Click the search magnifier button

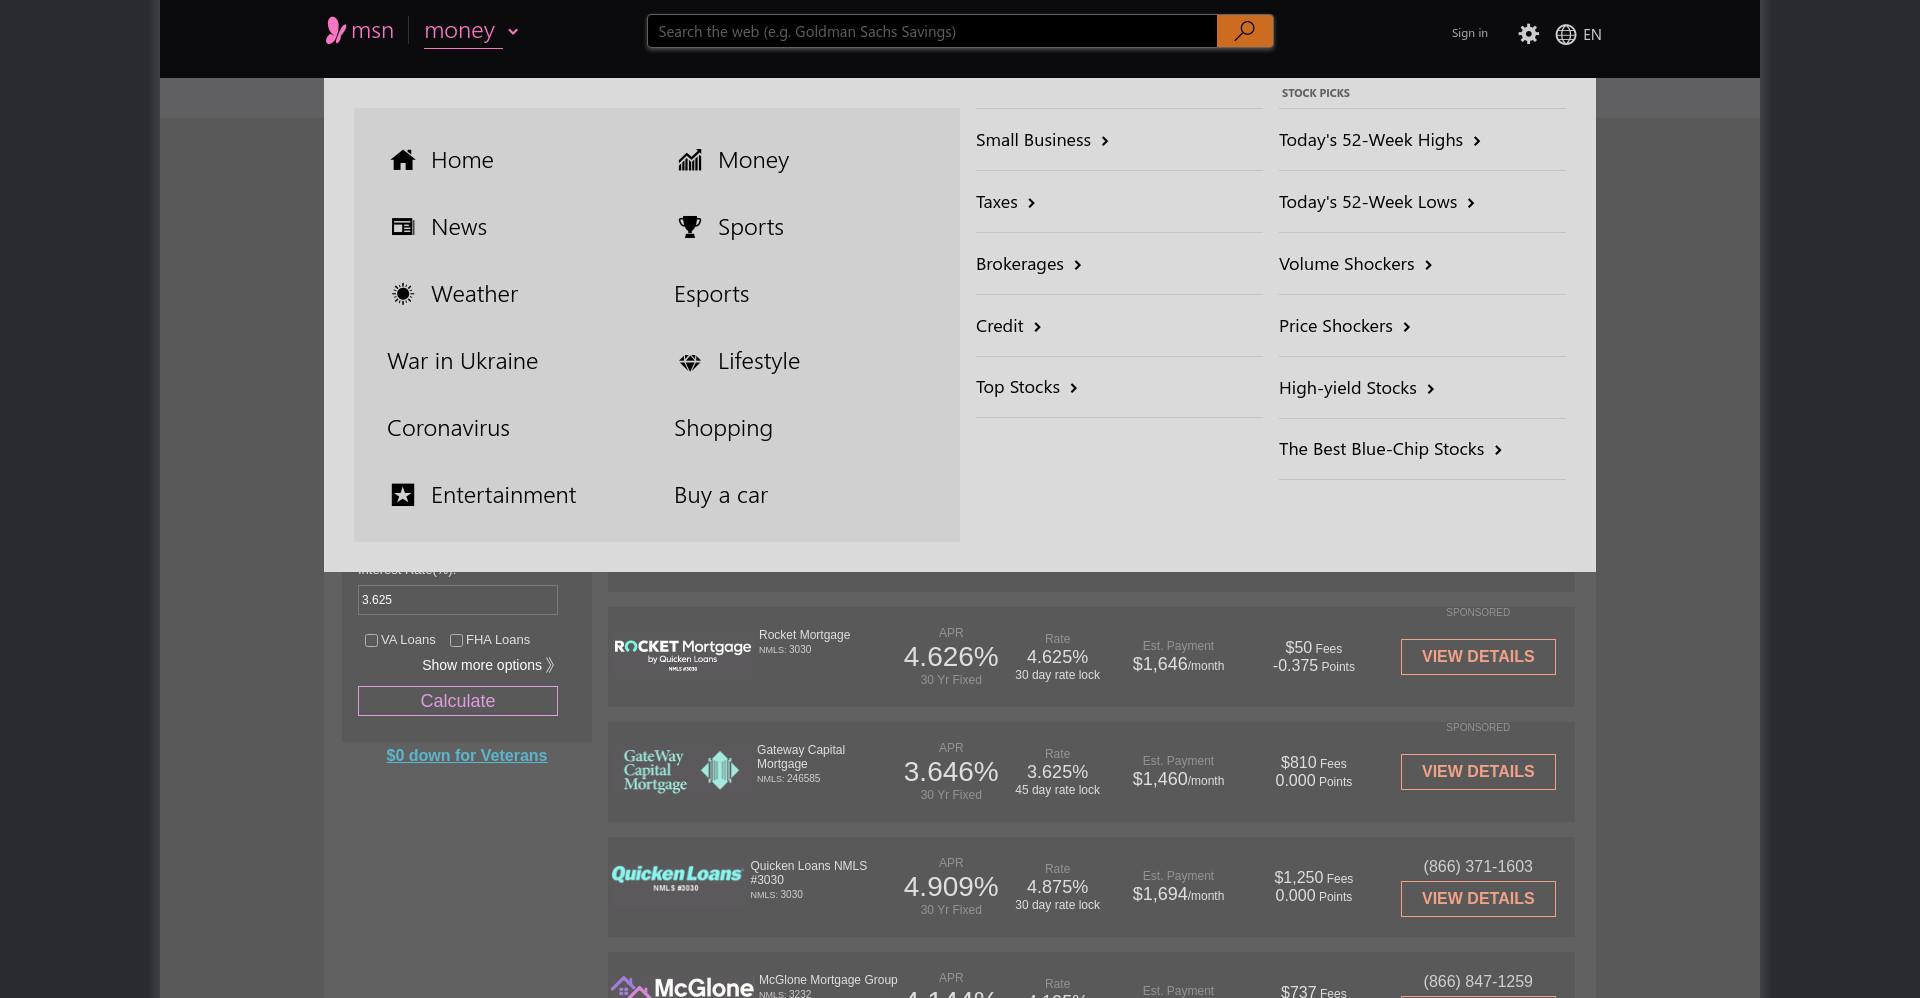(x=1245, y=31)
